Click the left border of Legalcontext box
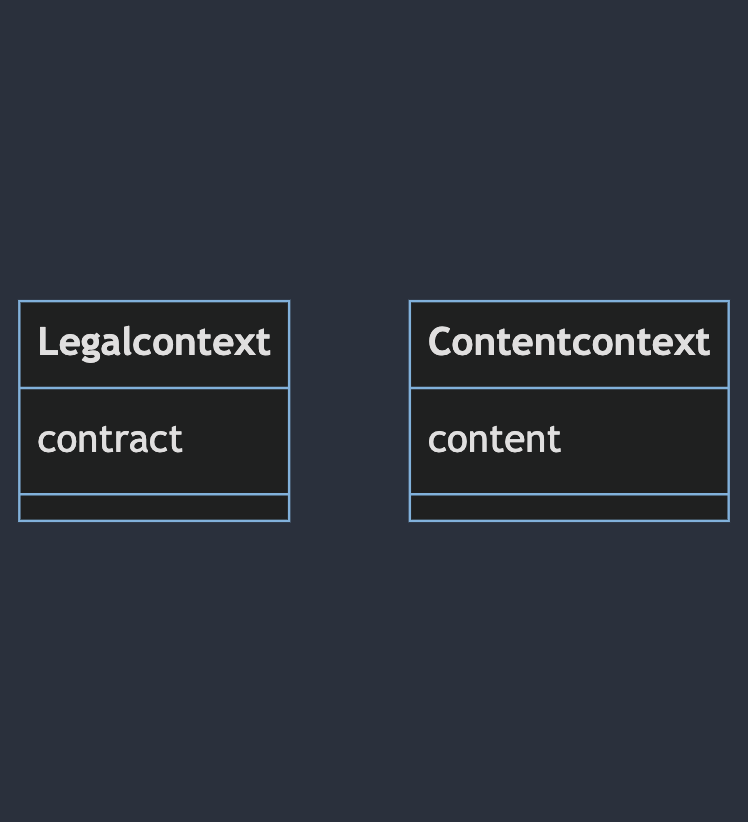The width and height of the screenshot is (748, 822). [x=19, y=410]
